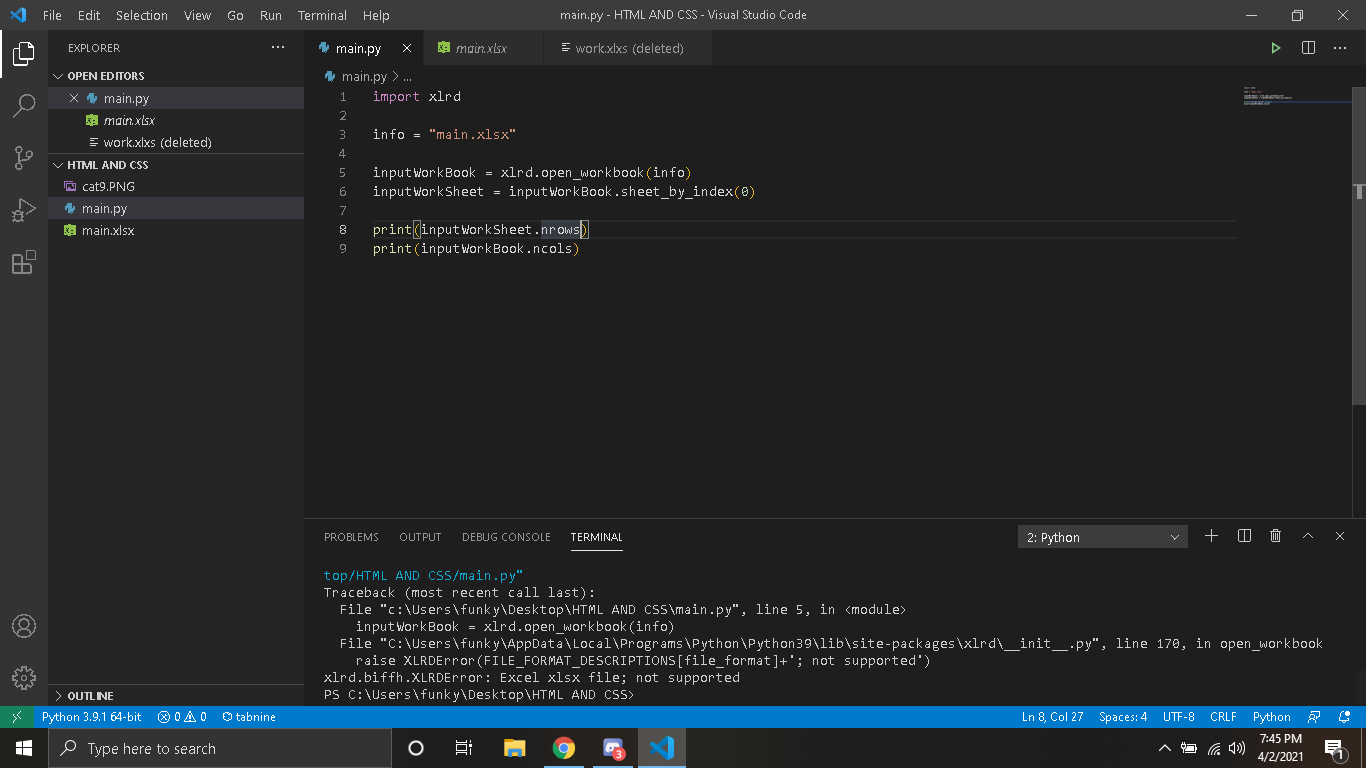
Task: Open the Terminal menu
Action: 322,15
